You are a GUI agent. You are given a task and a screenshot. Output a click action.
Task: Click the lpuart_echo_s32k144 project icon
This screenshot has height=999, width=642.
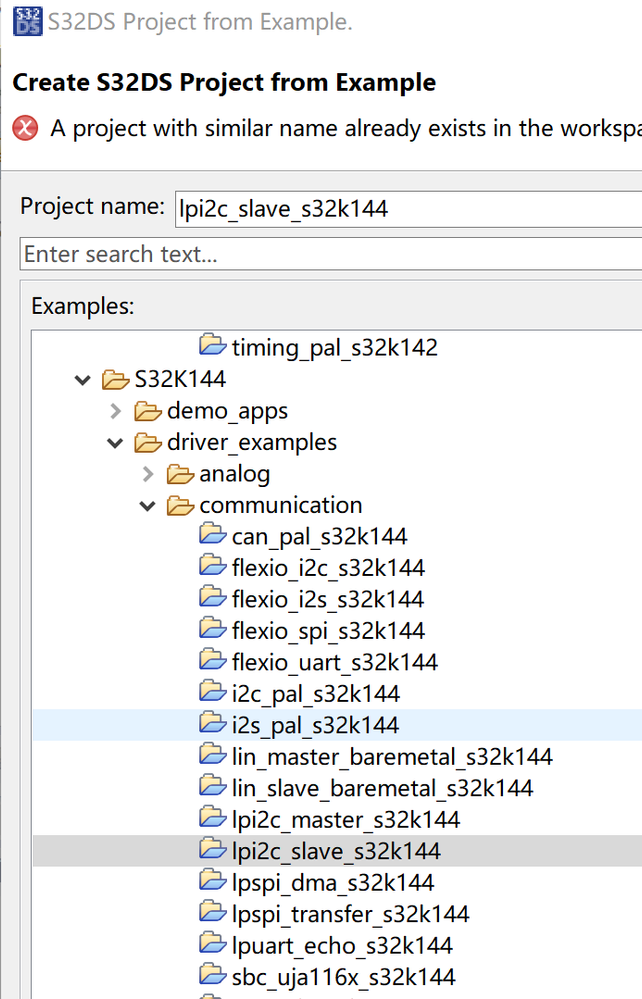coord(213,943)
